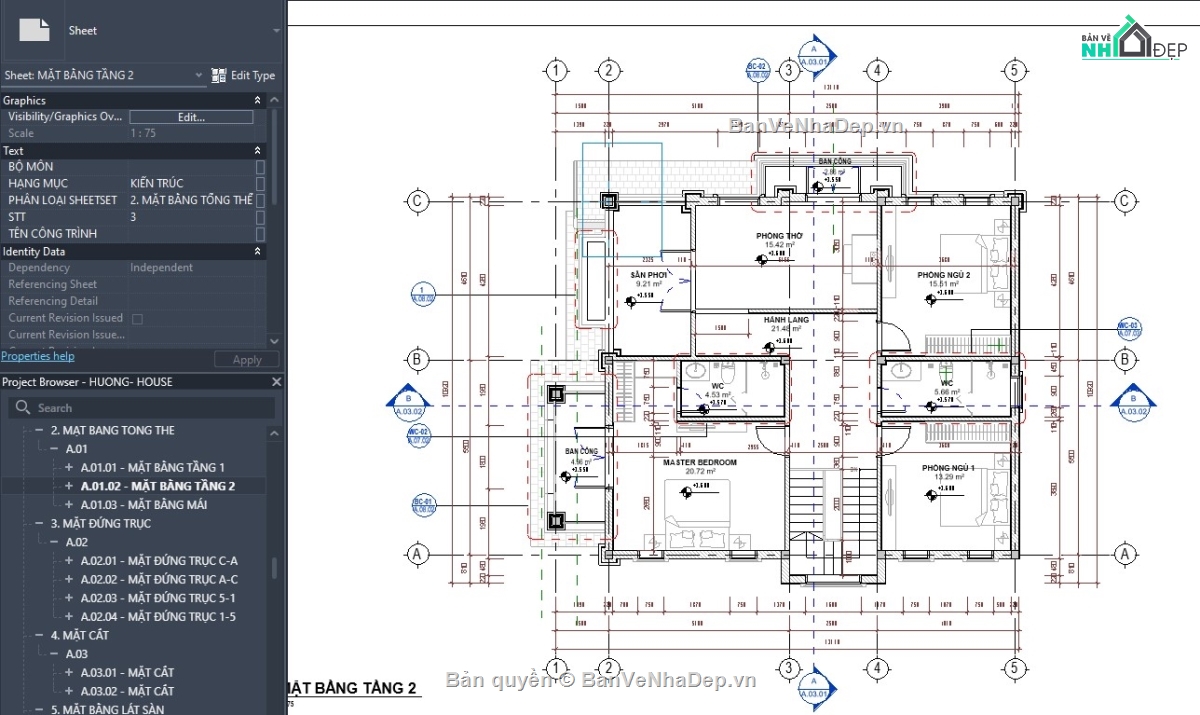Collapse the A.01 tree node

[x=55, y=449]
